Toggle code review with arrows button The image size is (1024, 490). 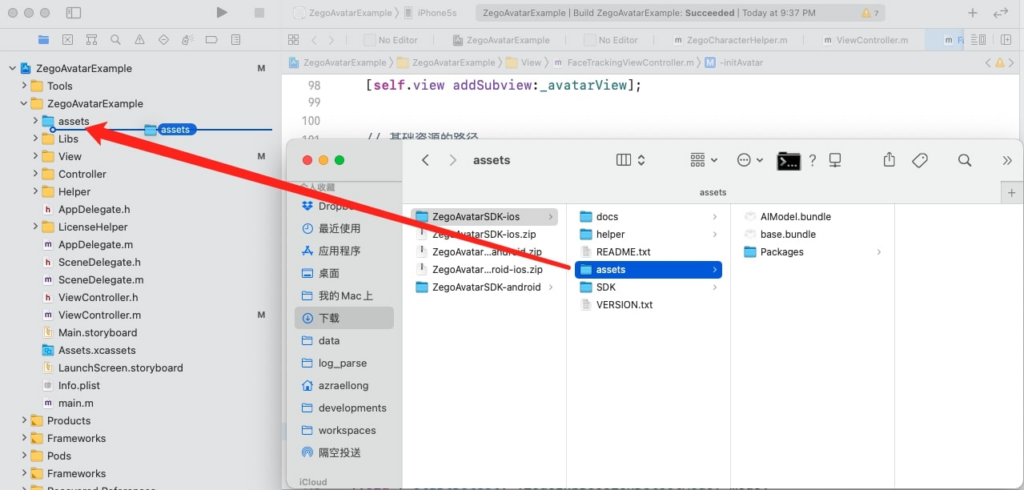(1000, 12)
